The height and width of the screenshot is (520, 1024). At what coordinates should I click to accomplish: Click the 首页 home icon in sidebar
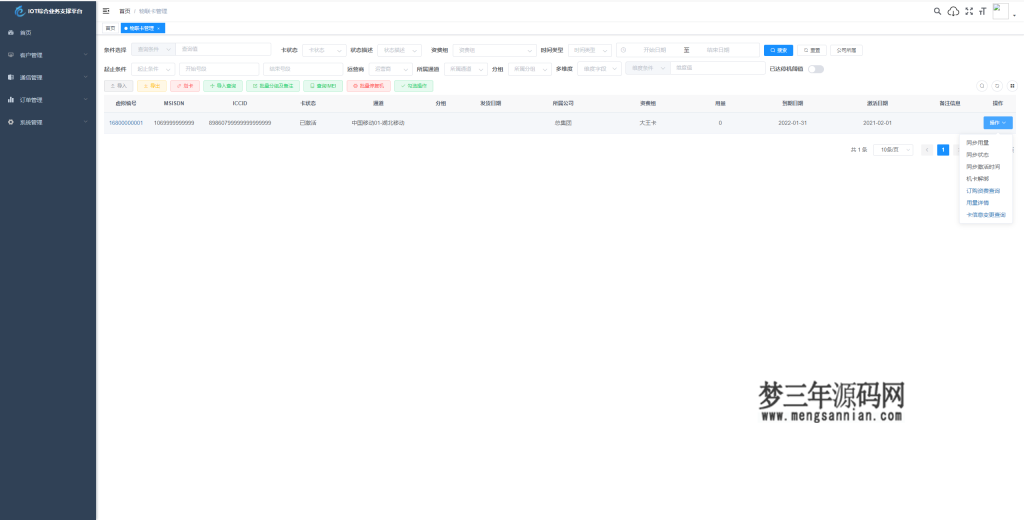coord(10,32)
